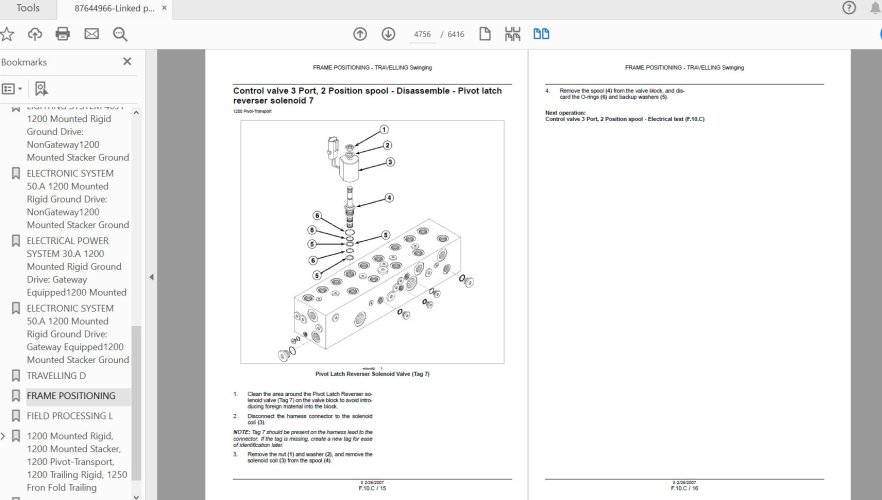Toggle two-page view mode
The width and height of the screenshot is (882, 500).
pyautogui.click(x=541, y=34)
